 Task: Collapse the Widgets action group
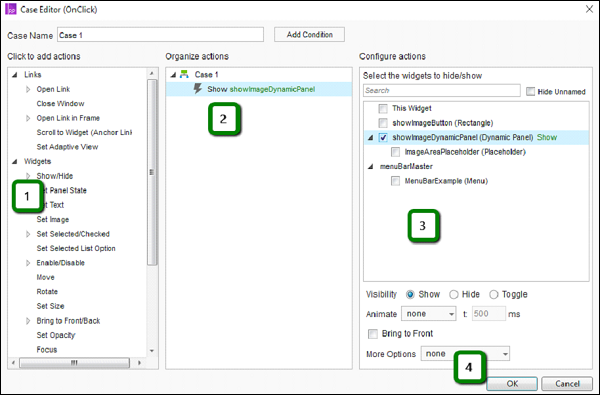15,162
